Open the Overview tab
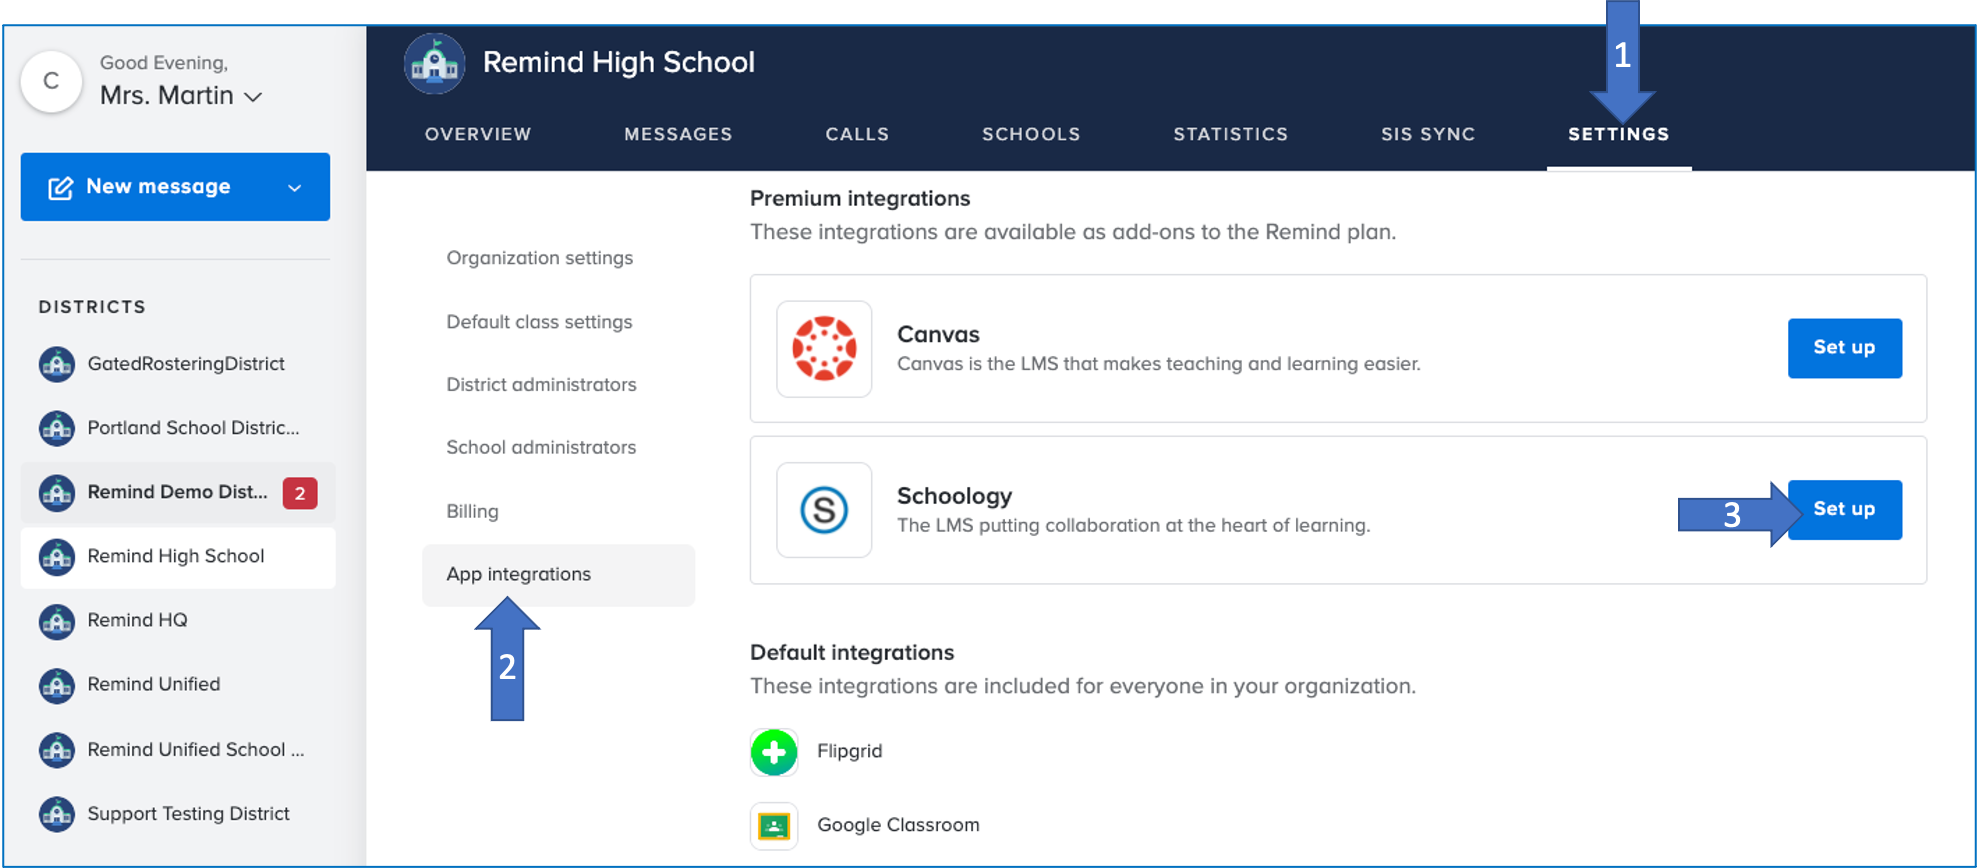The height and width of the screenshot is (868, 1977). pyautogui.click(x=478, y=134)
